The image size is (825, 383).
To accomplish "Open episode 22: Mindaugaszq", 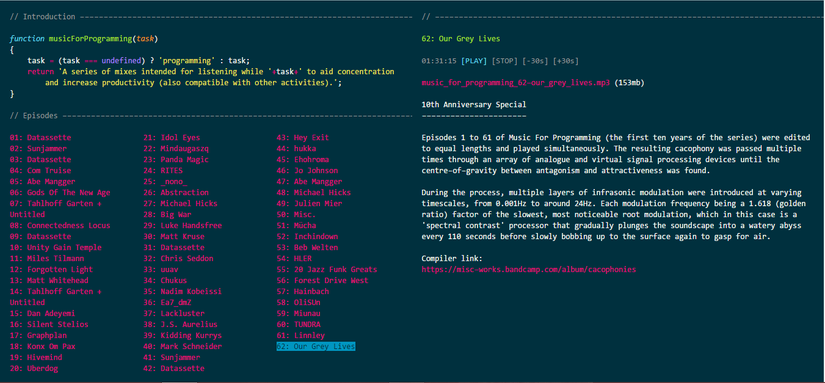I will point(176,149).
